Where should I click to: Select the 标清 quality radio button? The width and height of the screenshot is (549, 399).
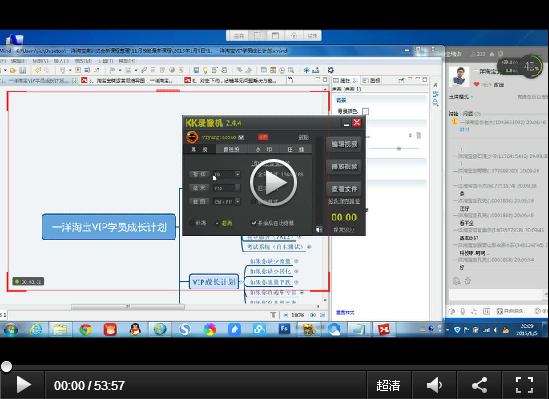[x=191, y=223]
